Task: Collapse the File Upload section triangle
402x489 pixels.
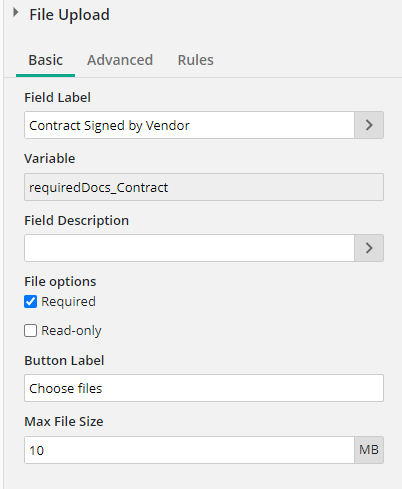Action: [x=15, y=13]
